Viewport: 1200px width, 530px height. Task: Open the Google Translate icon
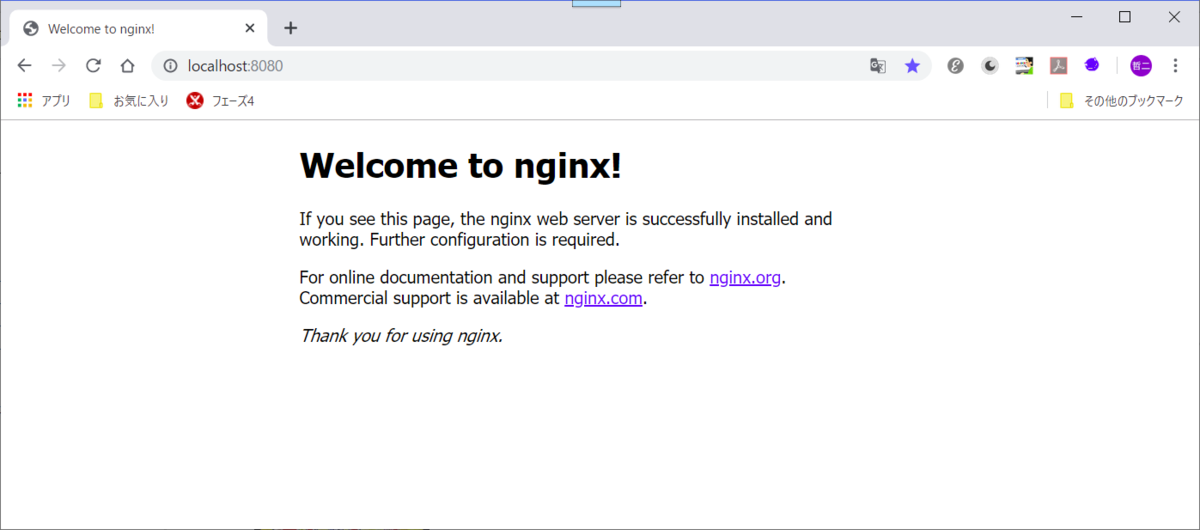[878, 66]
